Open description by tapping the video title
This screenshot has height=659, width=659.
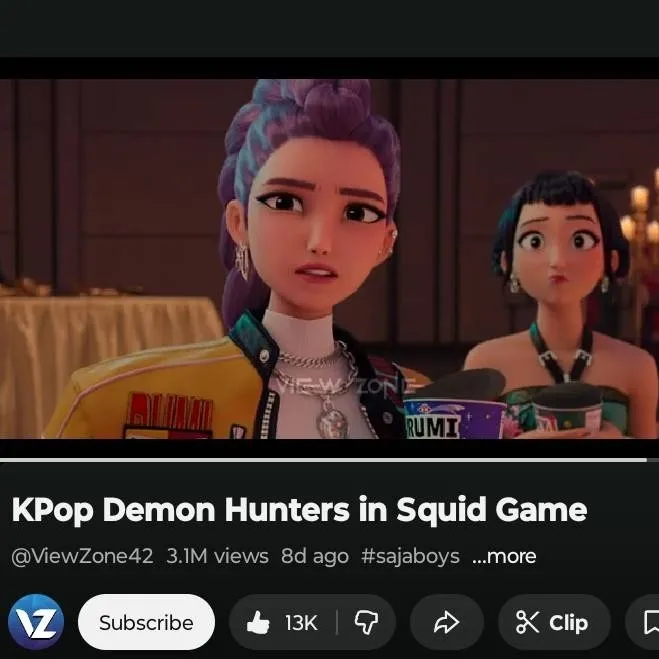pos(299,510)
